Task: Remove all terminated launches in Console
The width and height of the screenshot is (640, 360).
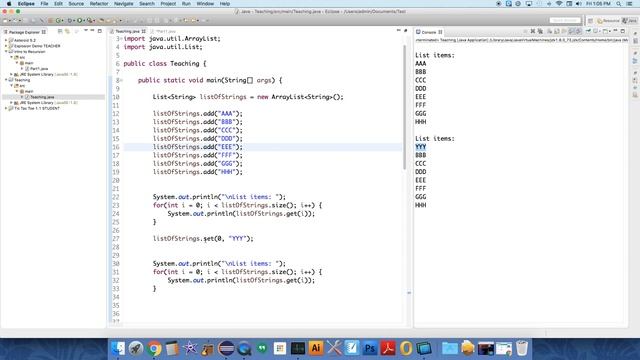Action: pos(540,31)
